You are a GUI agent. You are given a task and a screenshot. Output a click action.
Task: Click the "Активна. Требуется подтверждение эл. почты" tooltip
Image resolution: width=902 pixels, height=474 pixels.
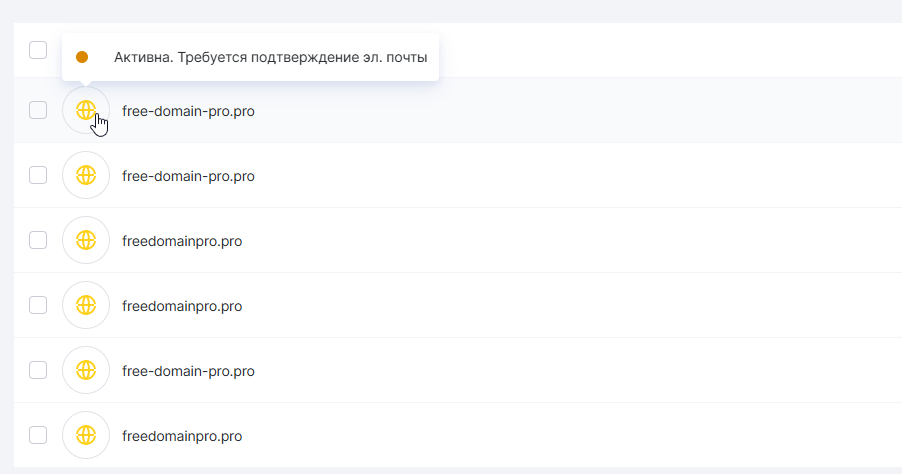[x=270, y=58]
